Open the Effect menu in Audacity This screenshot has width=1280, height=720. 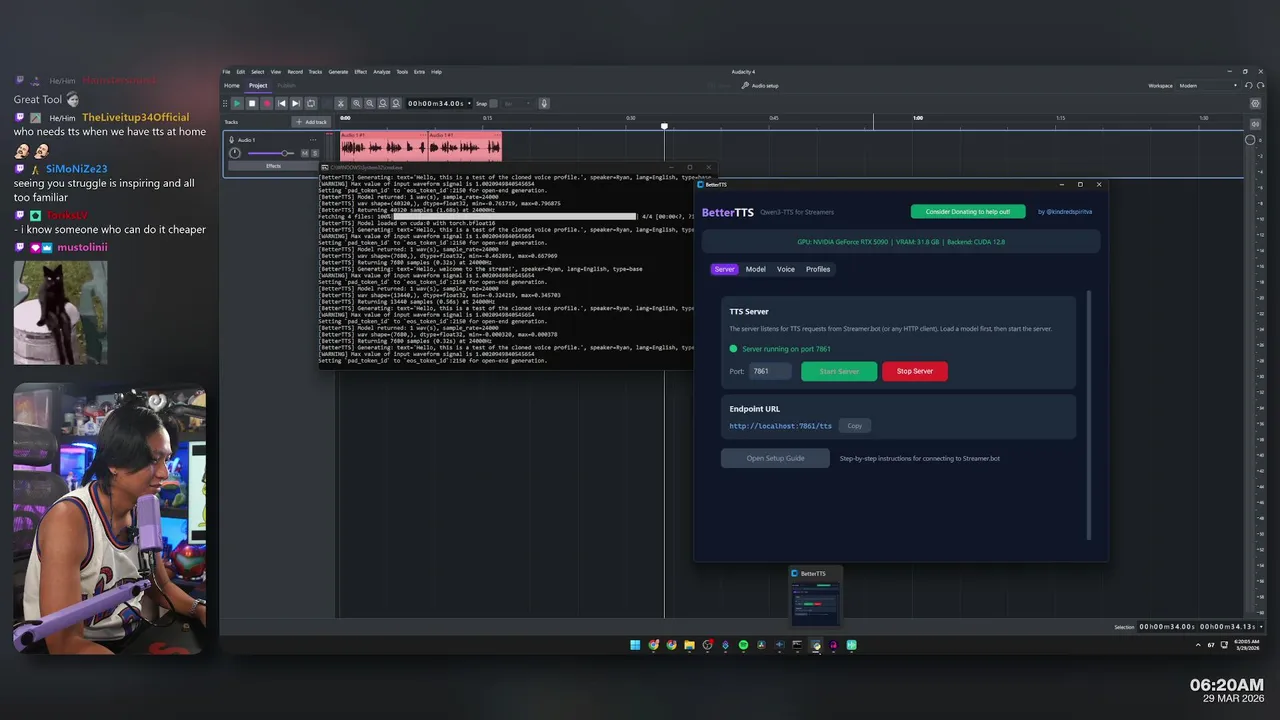point(361,72)
